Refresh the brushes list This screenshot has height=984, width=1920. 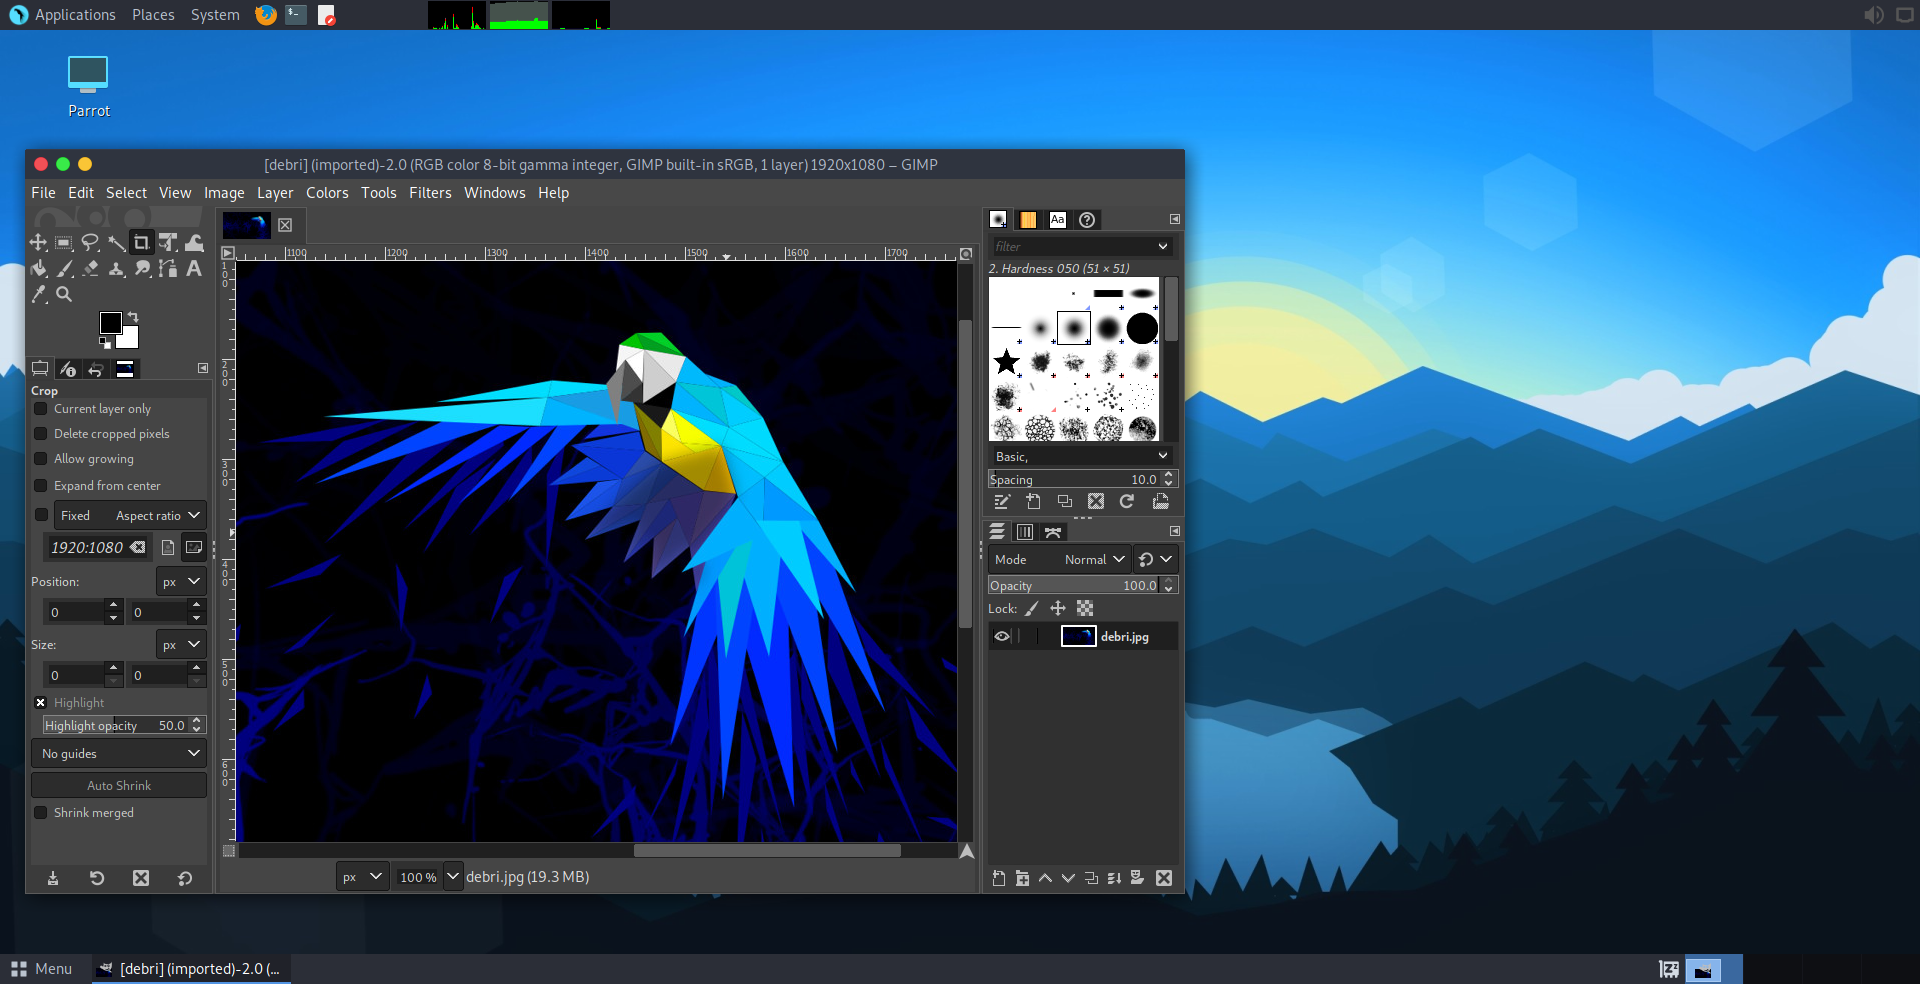click(x=1127, y=501)
